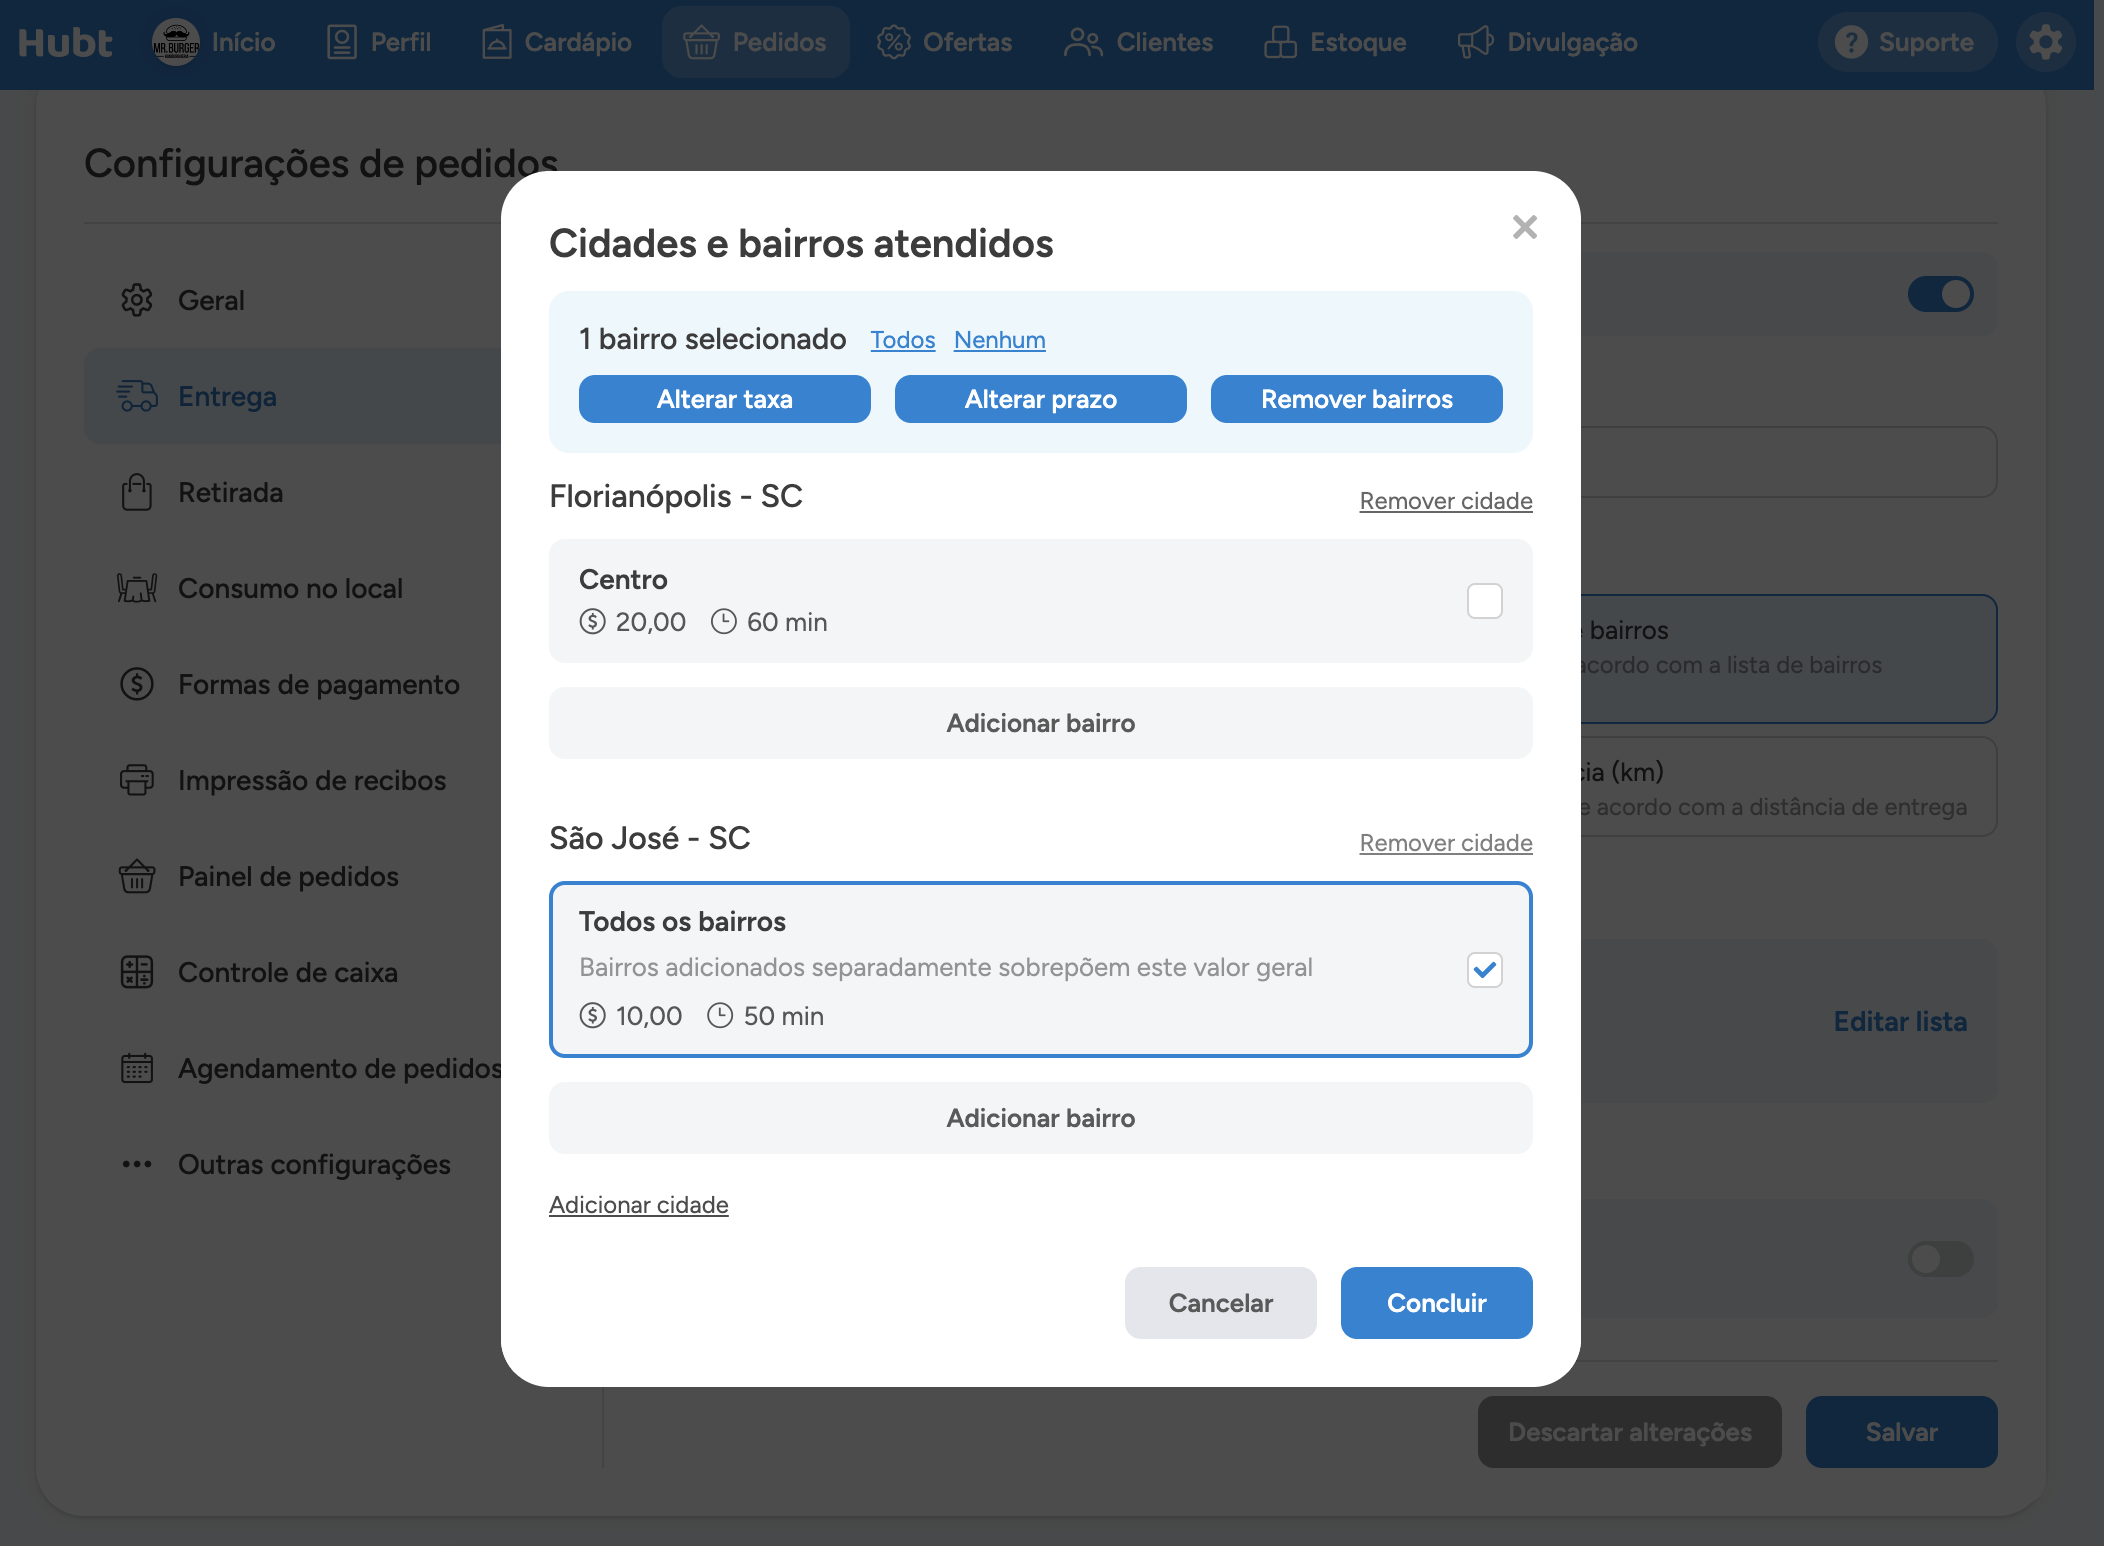This screenshot has width=2104, height=1546.
Task: Click the Suporte help button
Action: point(1906,43)
